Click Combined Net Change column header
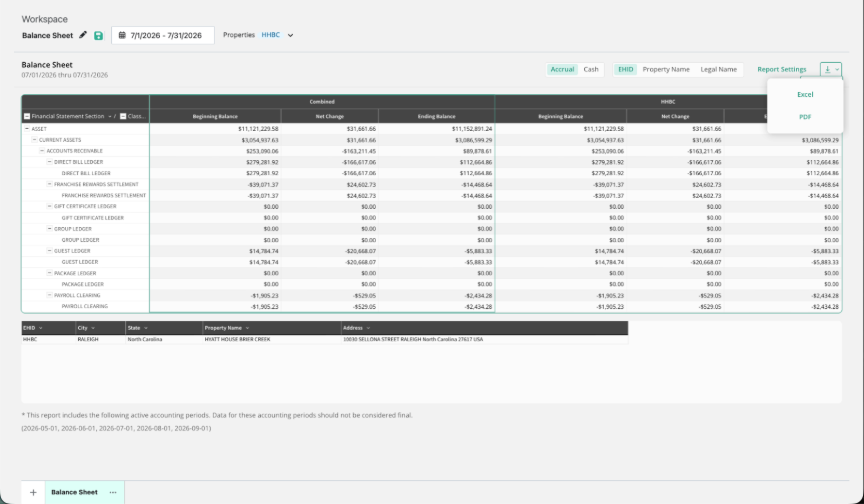 point(330,116)
